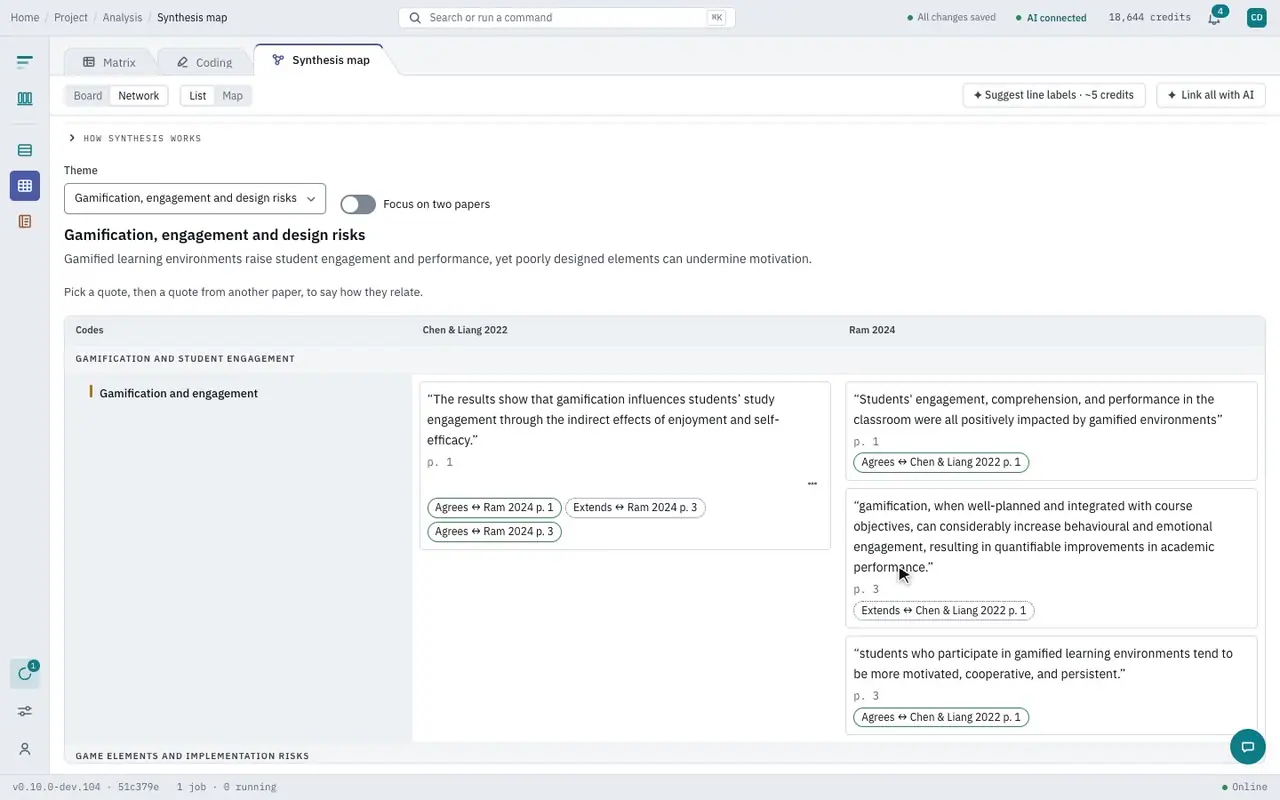The width and height of the screenshot is (1280, 800).
Task: Open the list rows icon in sidebar
Action: pyautogui.click(x=25, y=150)
